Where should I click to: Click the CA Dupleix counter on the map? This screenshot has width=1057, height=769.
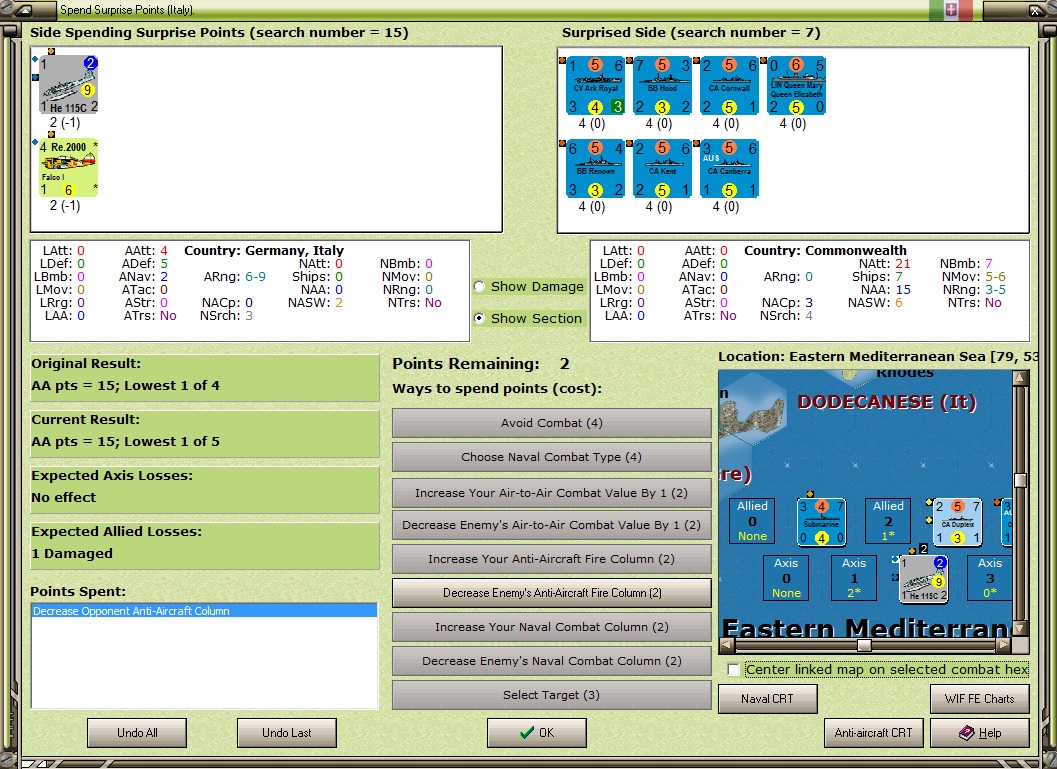tap(957, 522)
